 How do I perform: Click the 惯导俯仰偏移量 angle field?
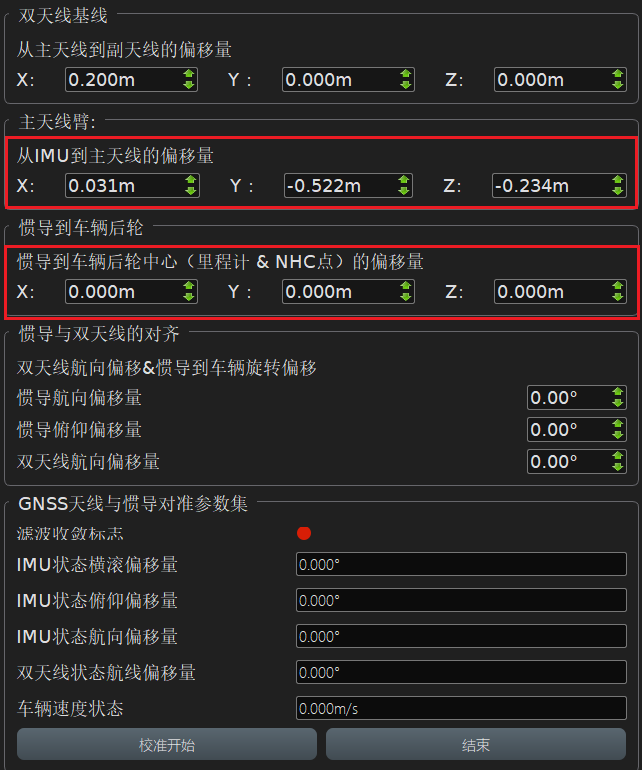click(577, 430)
